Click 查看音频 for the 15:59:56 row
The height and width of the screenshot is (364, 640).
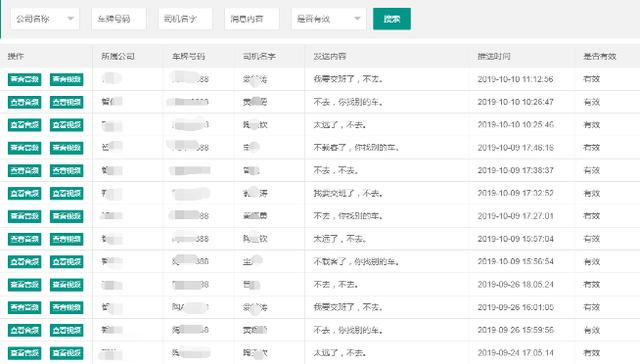(24, 330)
